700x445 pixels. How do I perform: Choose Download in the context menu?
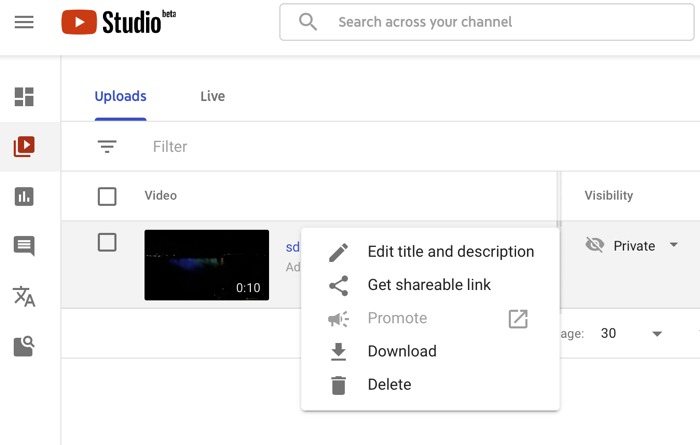430,352
